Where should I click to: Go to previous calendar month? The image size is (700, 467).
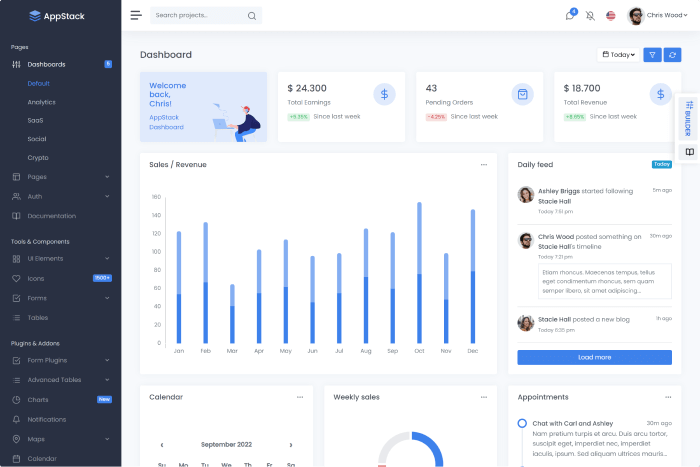click(x=162, y=445)
